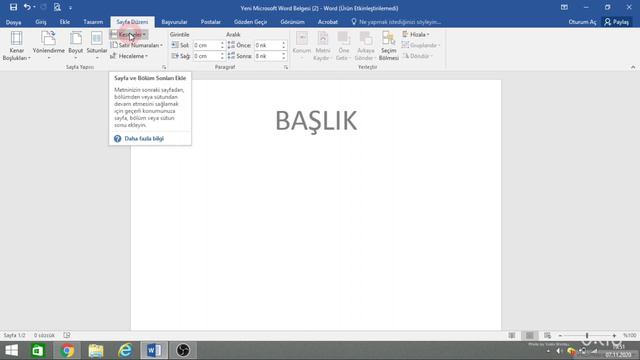
Task: Click the 'Daha fazla bilgi' link in tooltip
Action: [x=144, y=139]
